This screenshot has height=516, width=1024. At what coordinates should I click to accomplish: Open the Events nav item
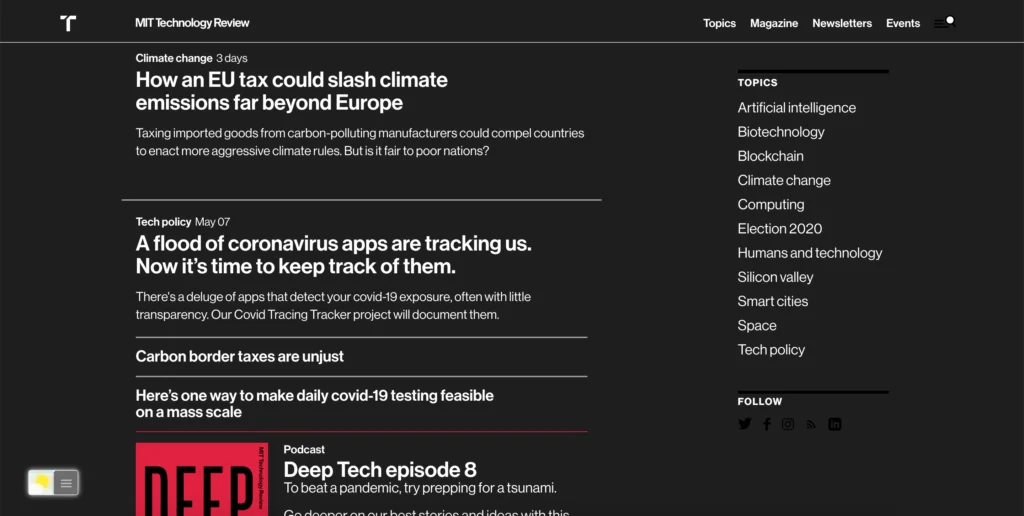coord(903,24)
